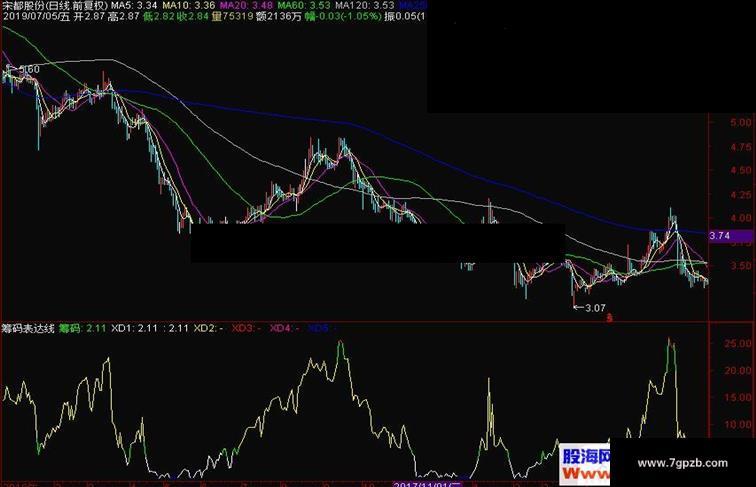Click the red XD3: - label

(246, 328)
